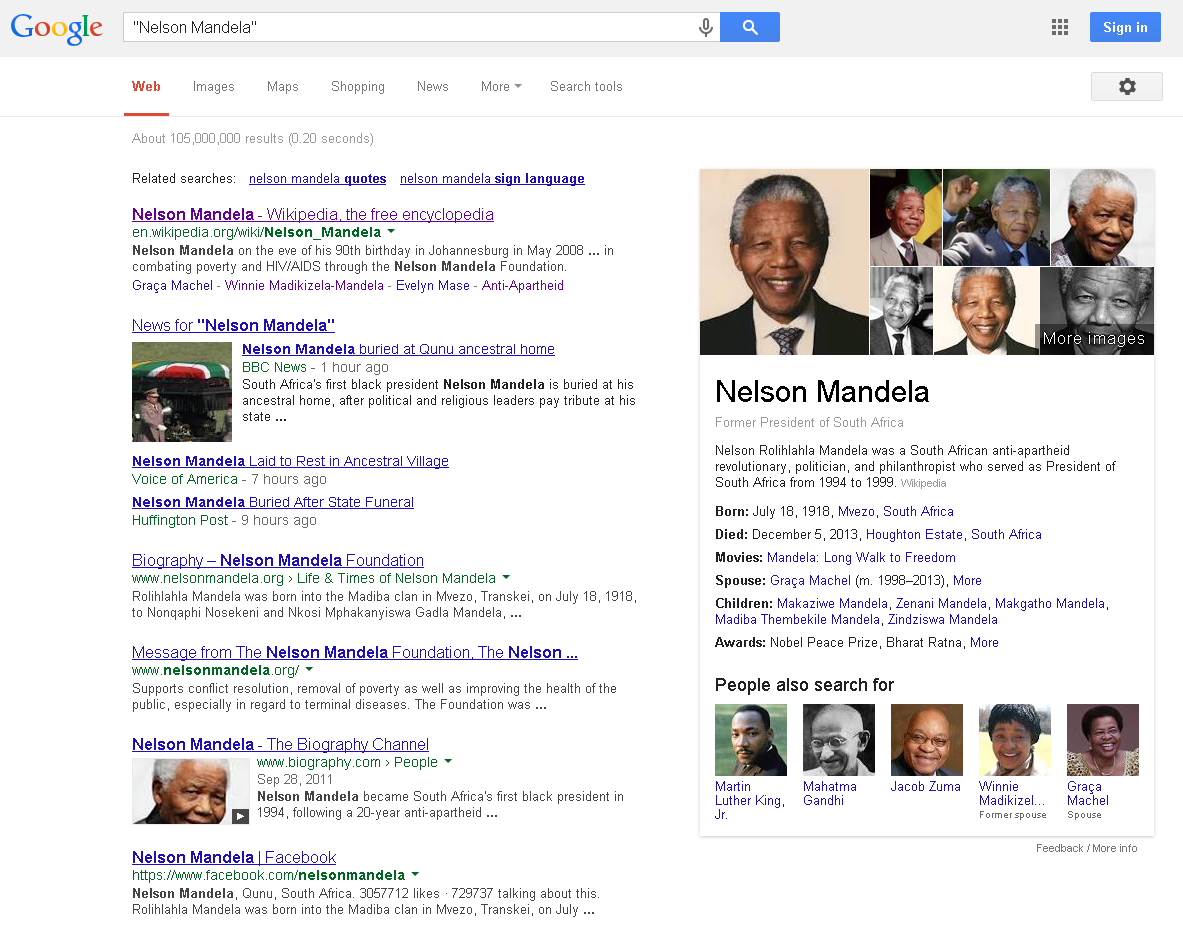Focus the search input field

(410, 27)
